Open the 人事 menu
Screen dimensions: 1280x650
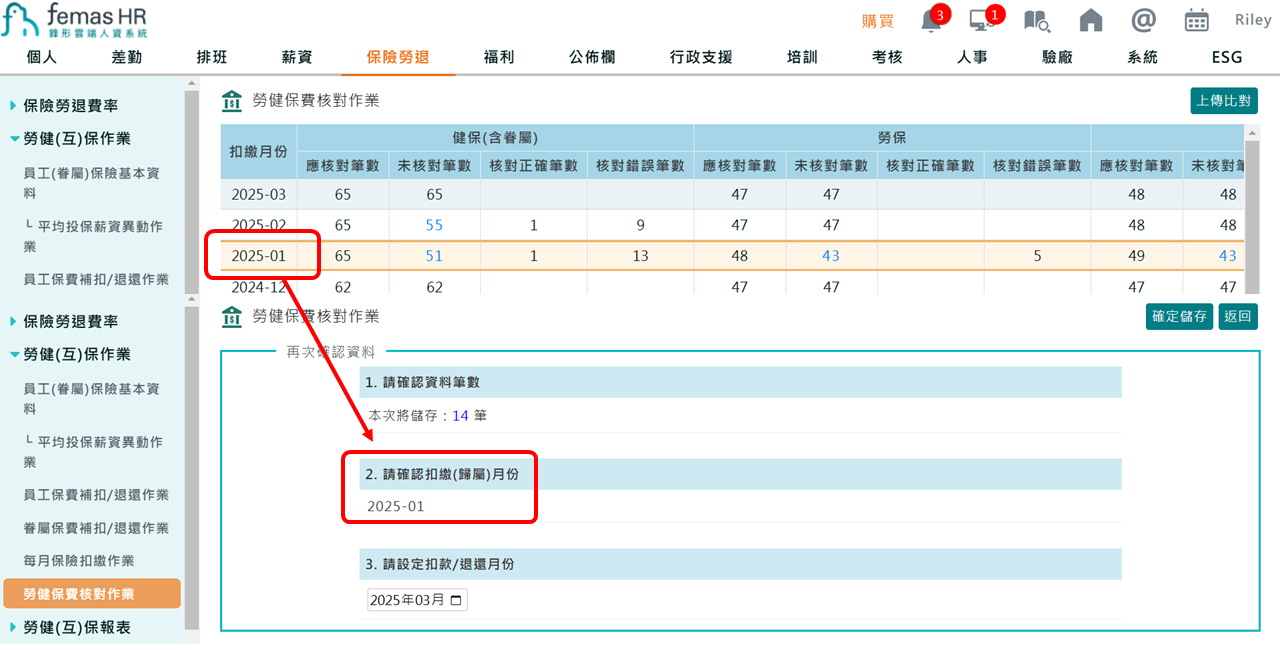(x=972, y=57)
